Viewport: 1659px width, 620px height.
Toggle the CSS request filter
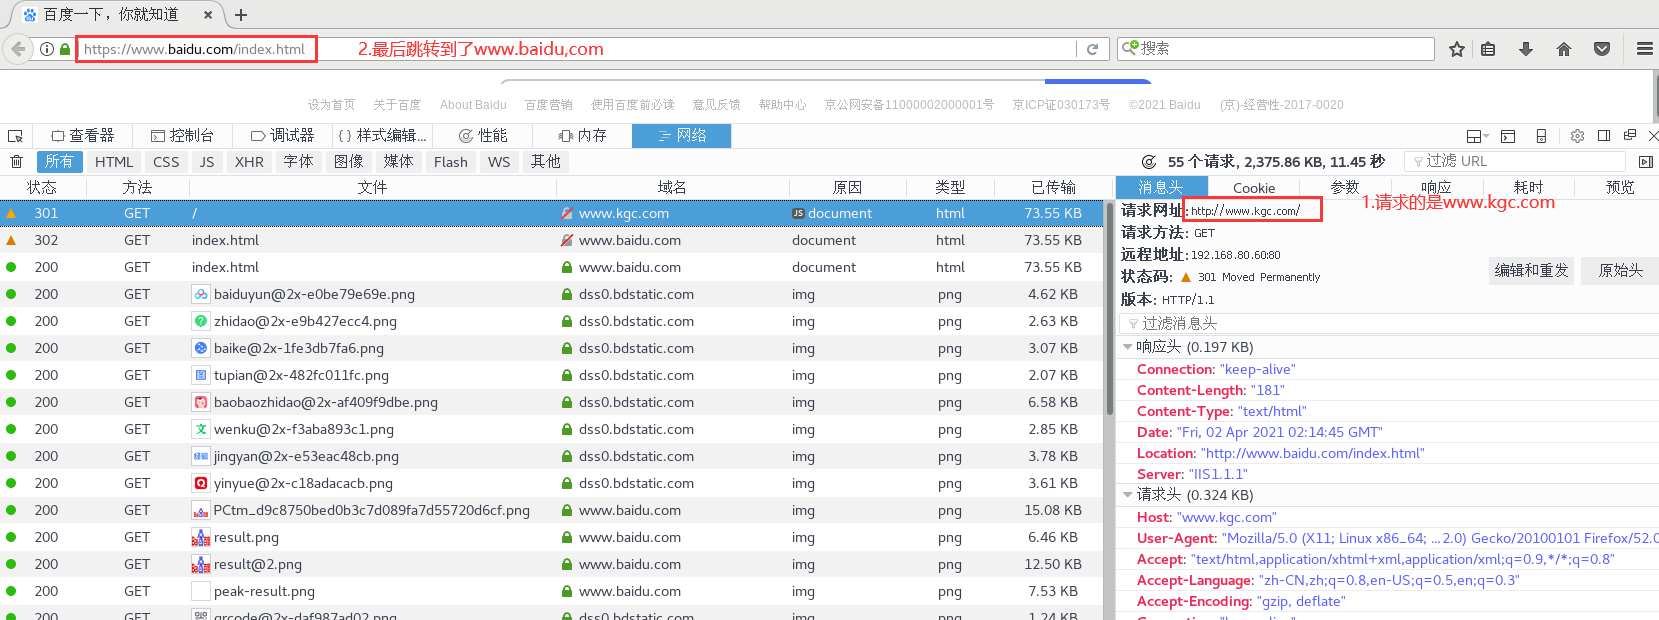(x=166, y=162)
